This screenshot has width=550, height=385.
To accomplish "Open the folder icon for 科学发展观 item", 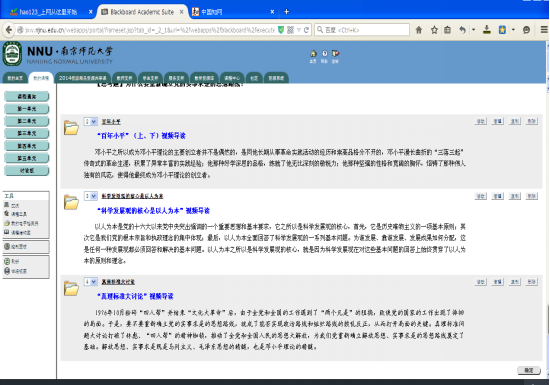I will (x=71, y=202).
